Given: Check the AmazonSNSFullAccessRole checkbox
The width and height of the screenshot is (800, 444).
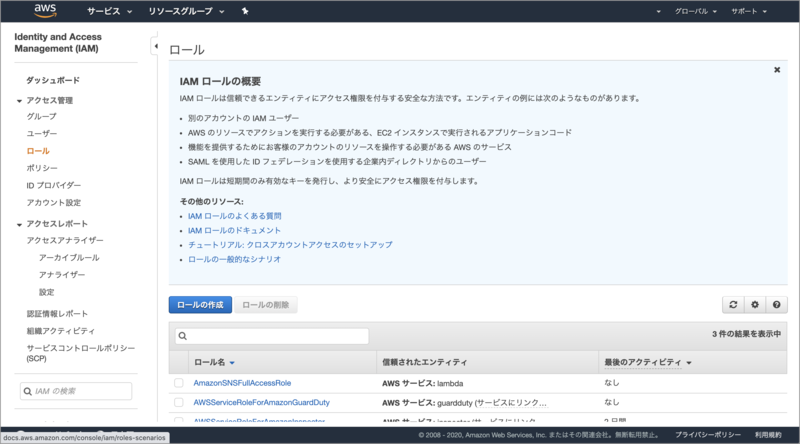Looking at the screenshot, I should coord(179,383).
